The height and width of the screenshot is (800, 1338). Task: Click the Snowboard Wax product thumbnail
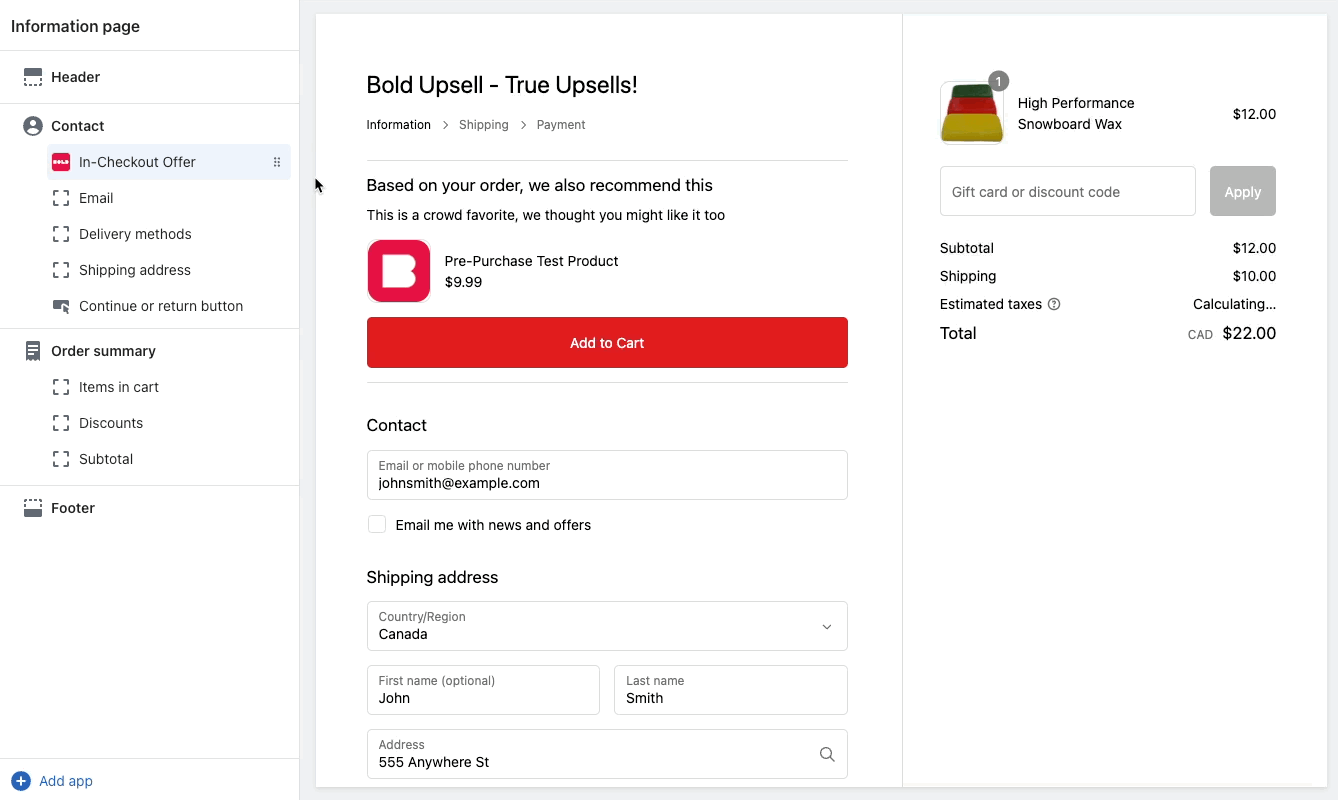pos(972,113)
